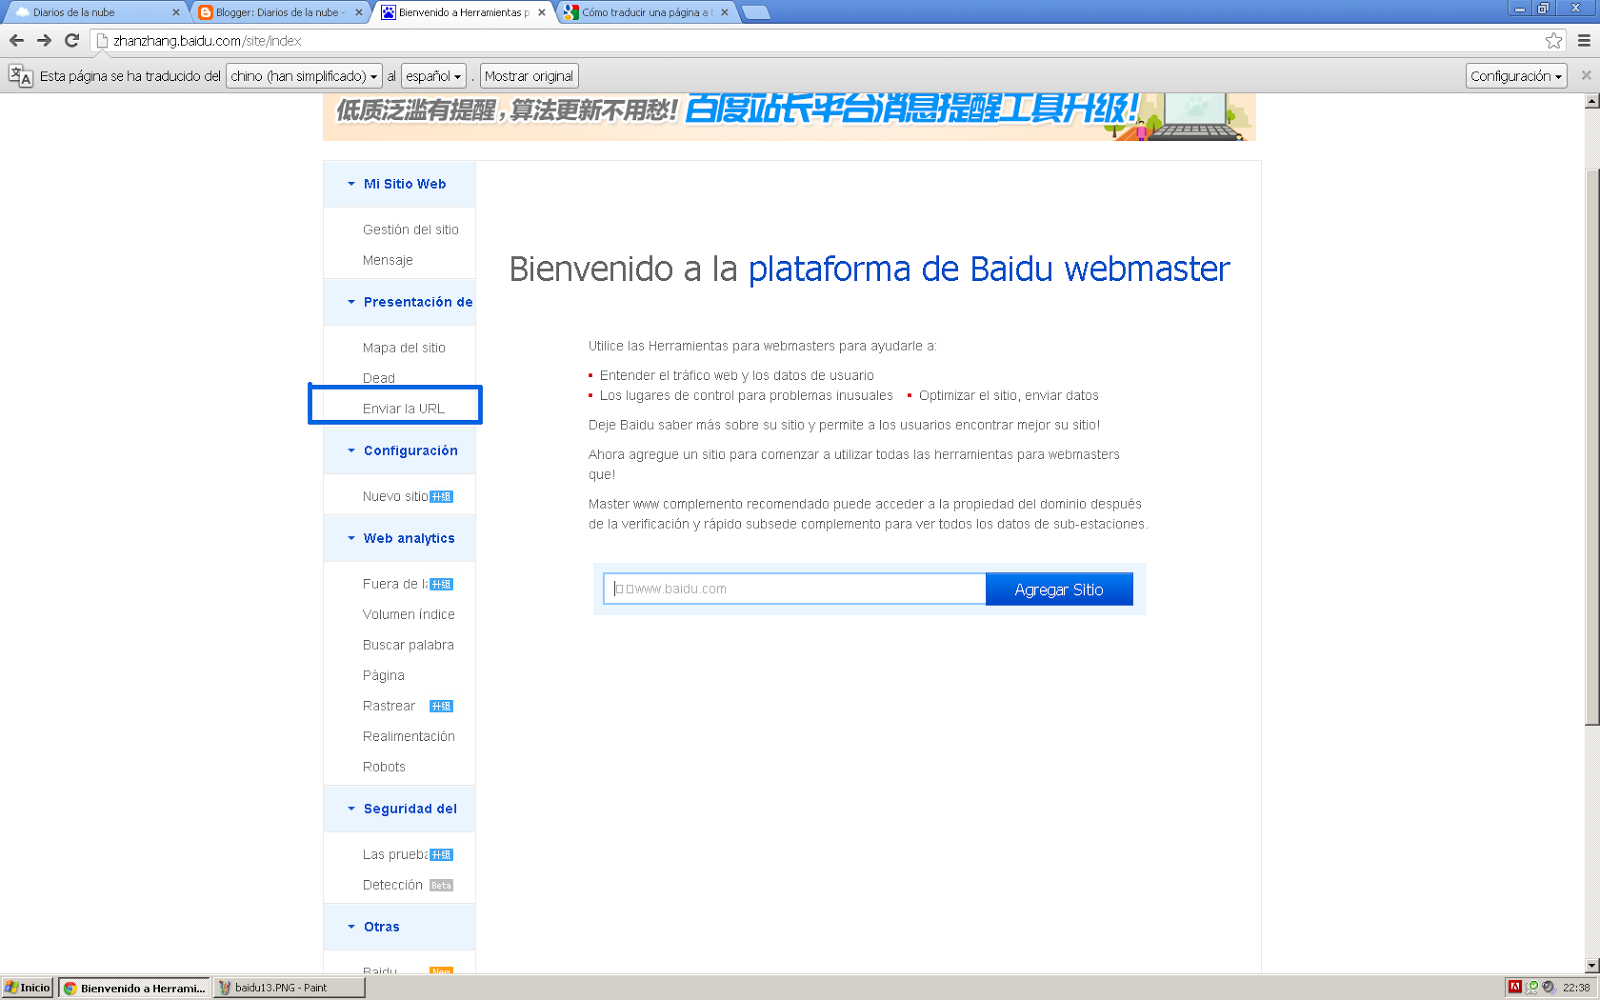Click the site URL input field
Image resolution: width=1600 pixels, height=1000 pixels.
[795, 589]
